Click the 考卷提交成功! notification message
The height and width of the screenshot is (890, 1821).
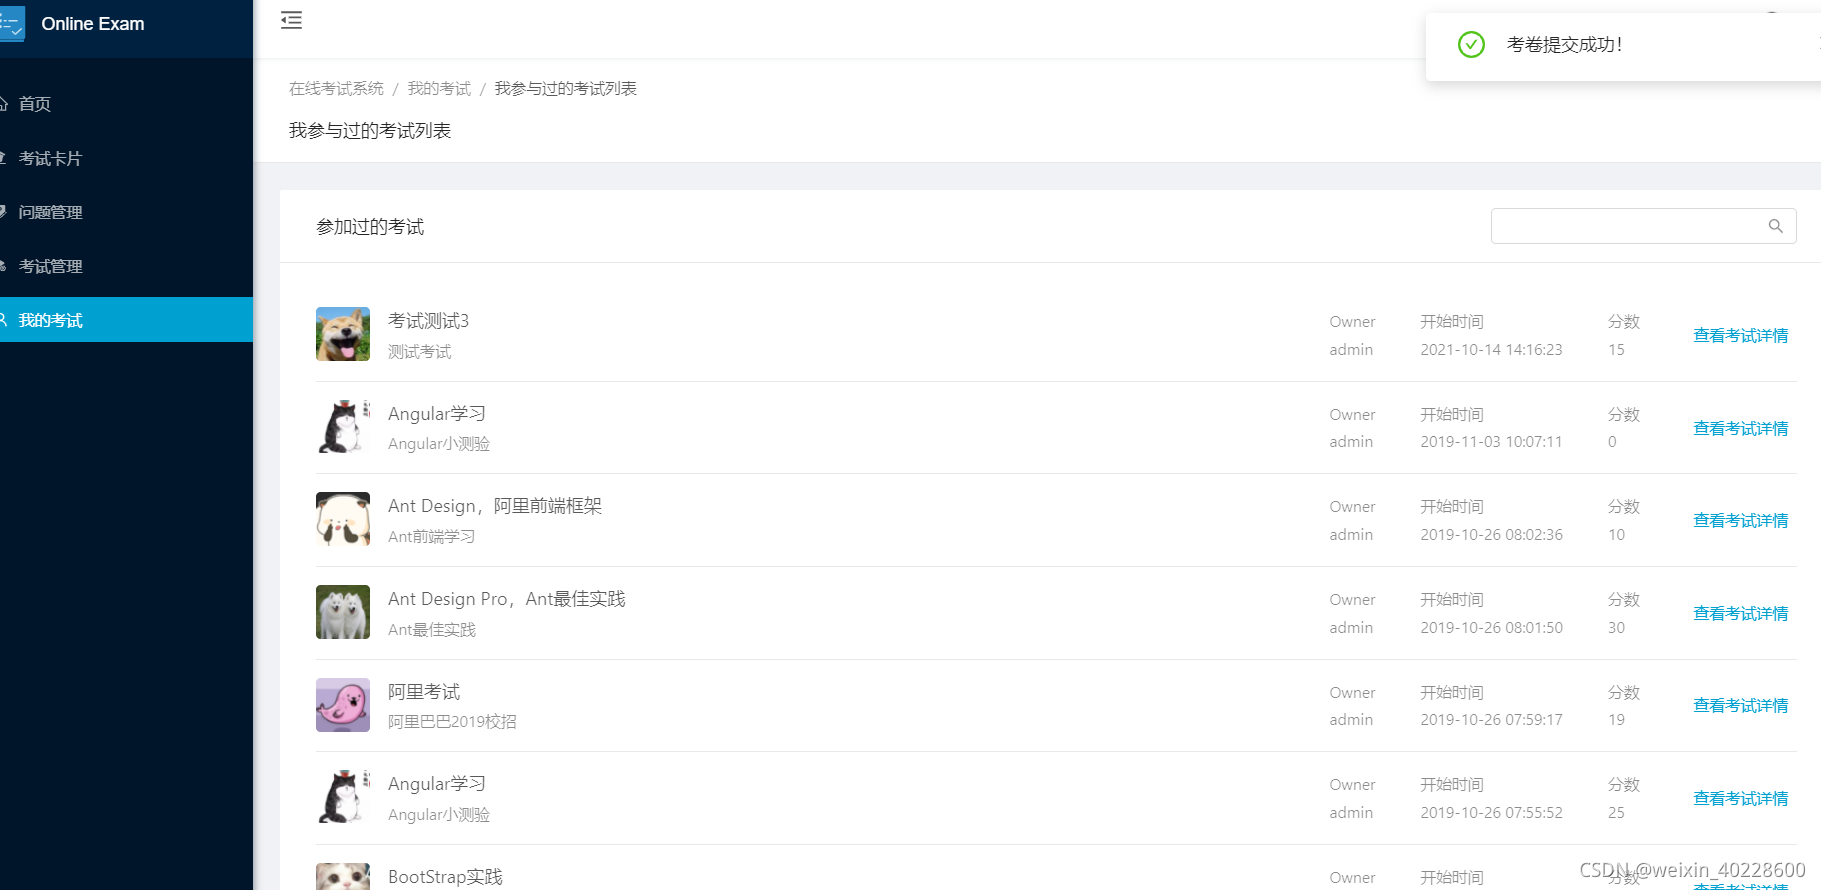(1564, 45)
